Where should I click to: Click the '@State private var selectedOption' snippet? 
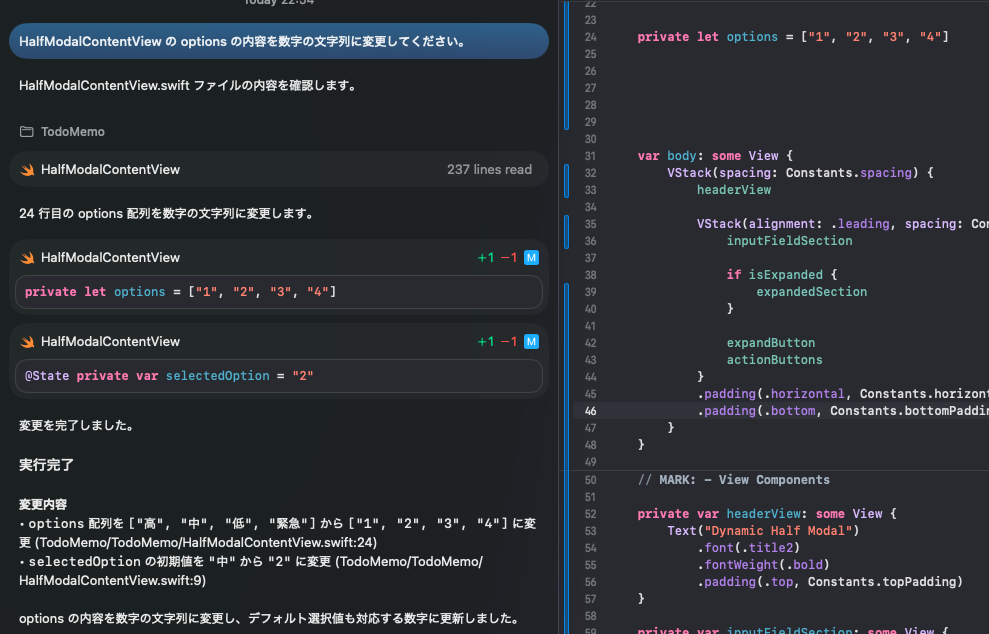tap(278, 376)
